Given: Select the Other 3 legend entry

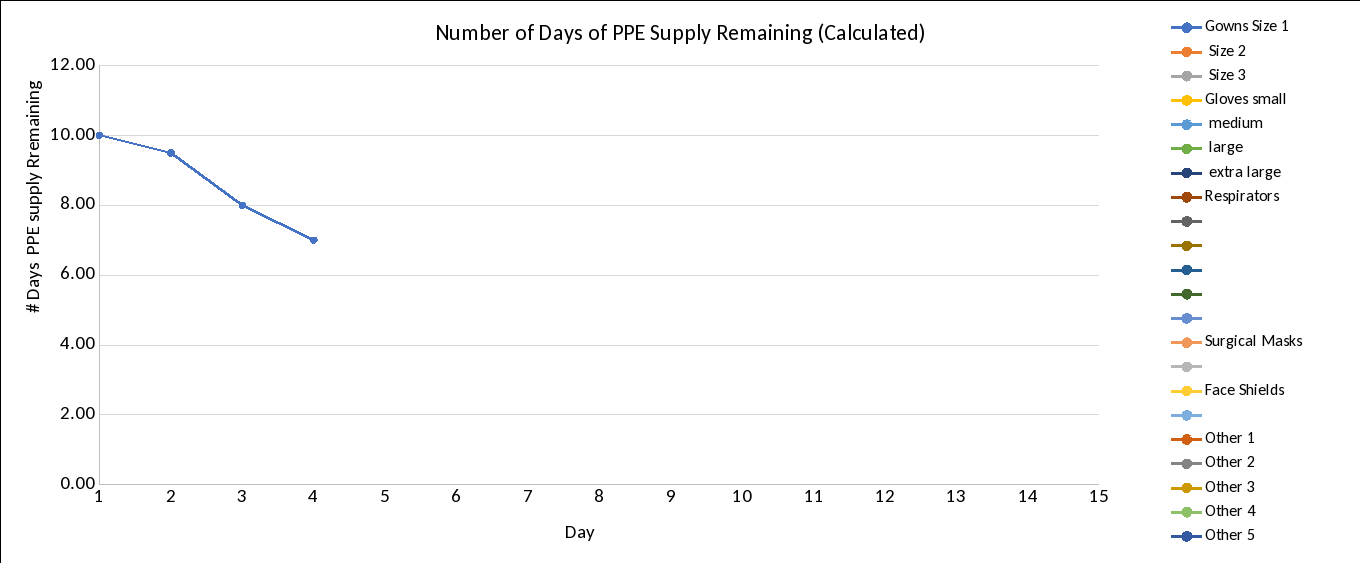Looking at the screenshot, I should click(1229, 487).
